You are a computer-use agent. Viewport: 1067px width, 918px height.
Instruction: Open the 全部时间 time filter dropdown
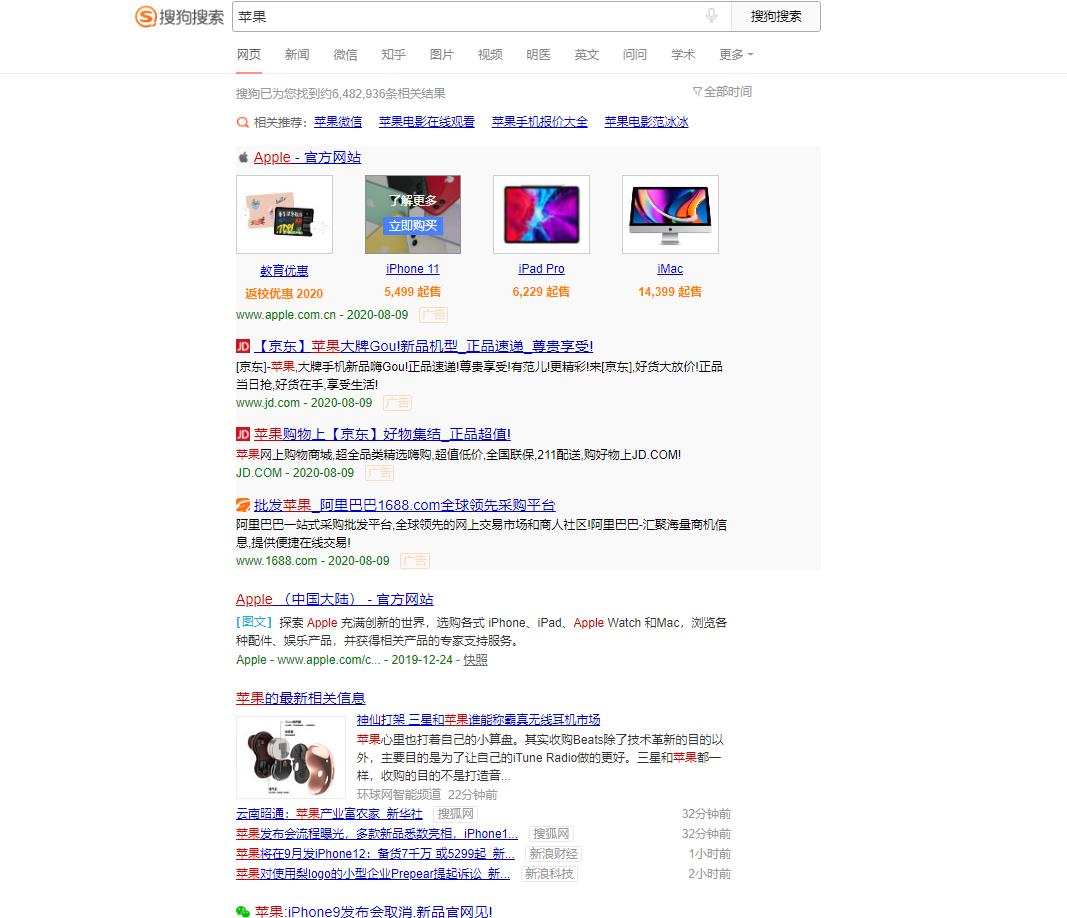(x=723, y=91)
